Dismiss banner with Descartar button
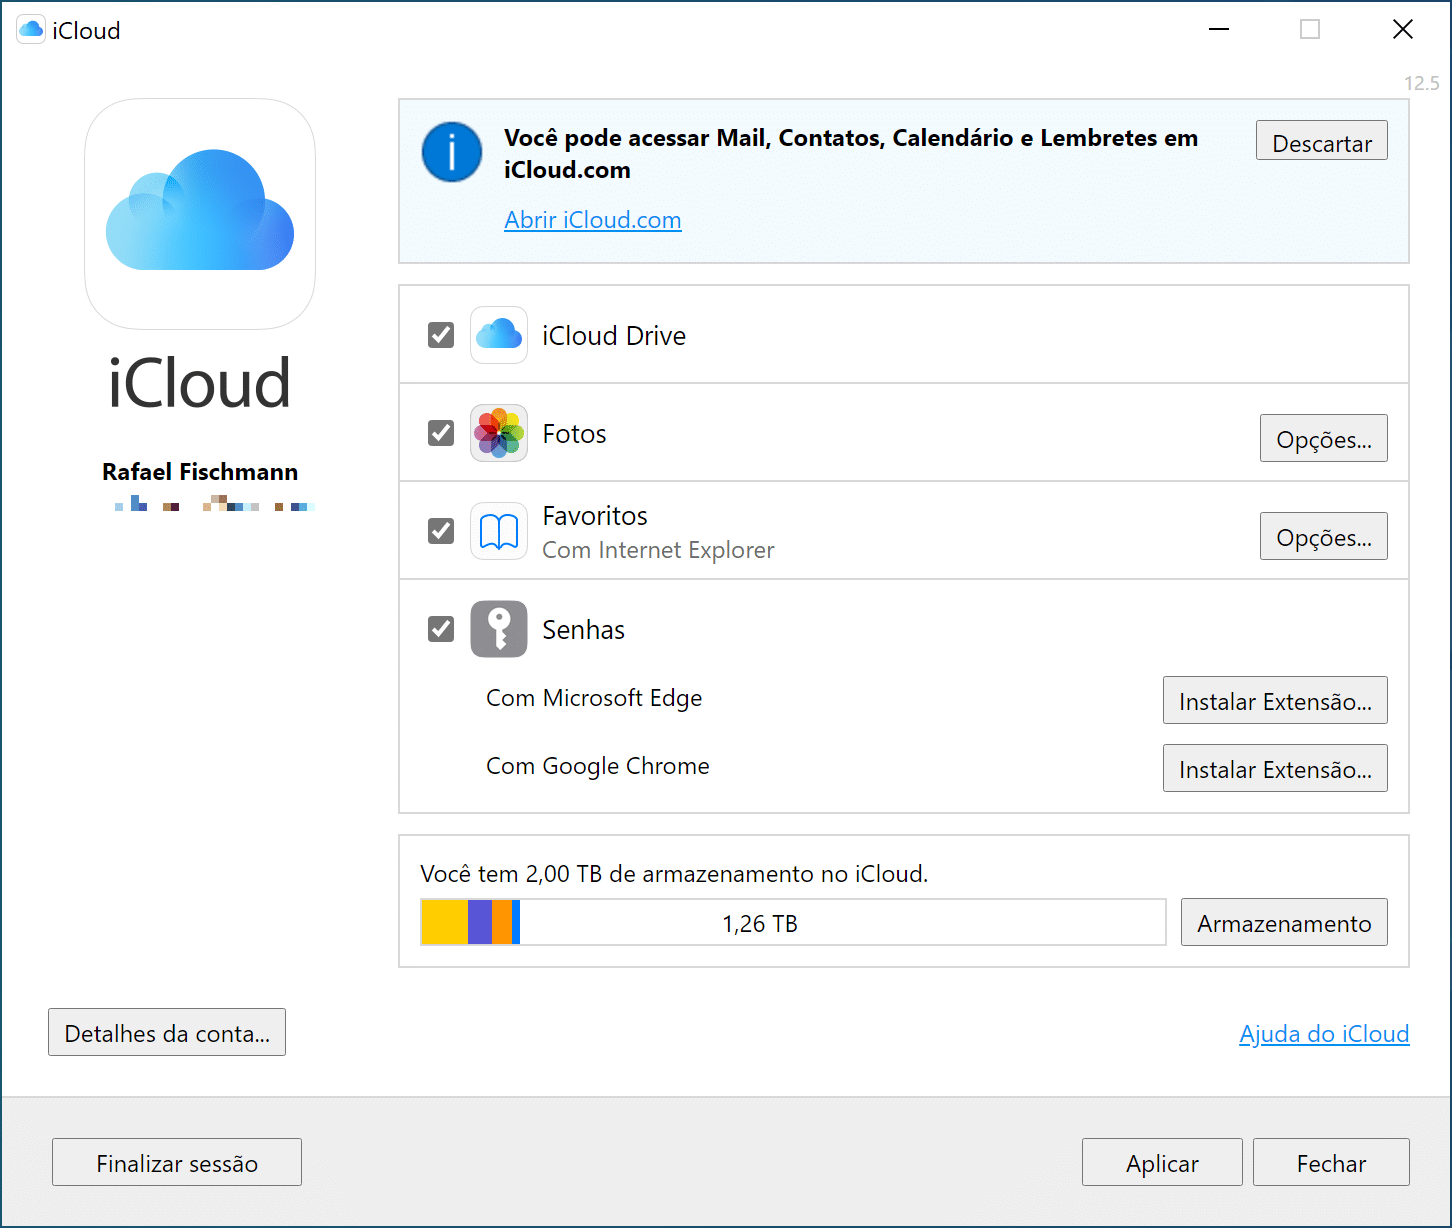1452x1228 pixels. (x=1322, y=141)
